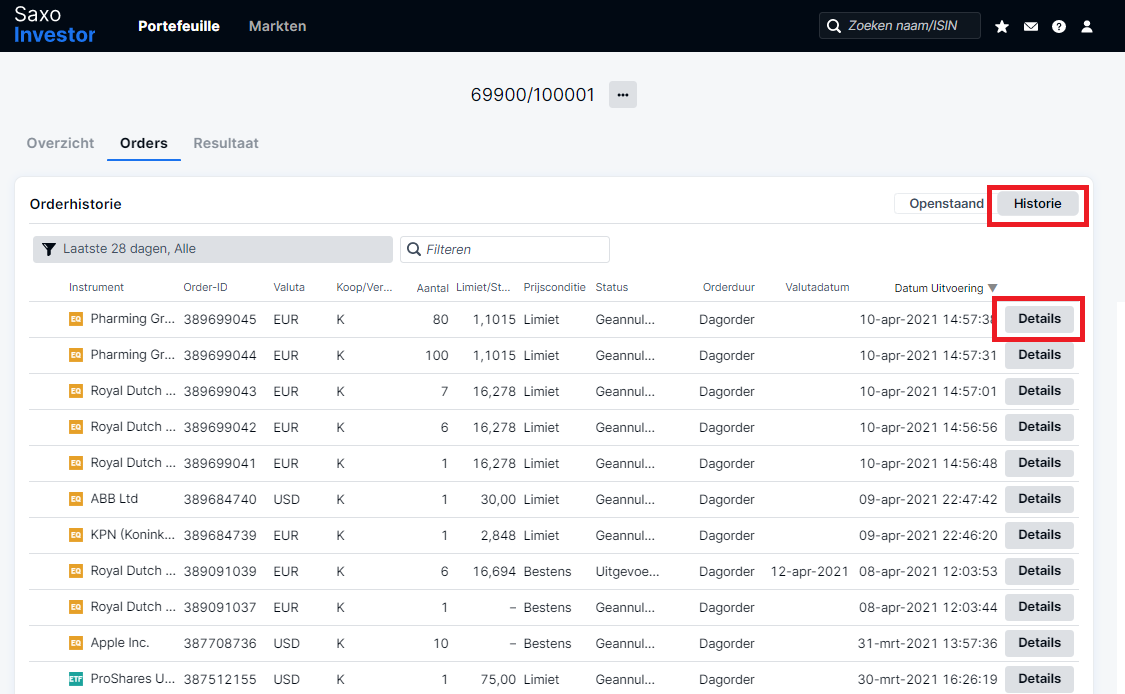This screenshot has width=1125, height=694.
Task: Click EQ icon of order 389091037
Action: coord(75,606)
